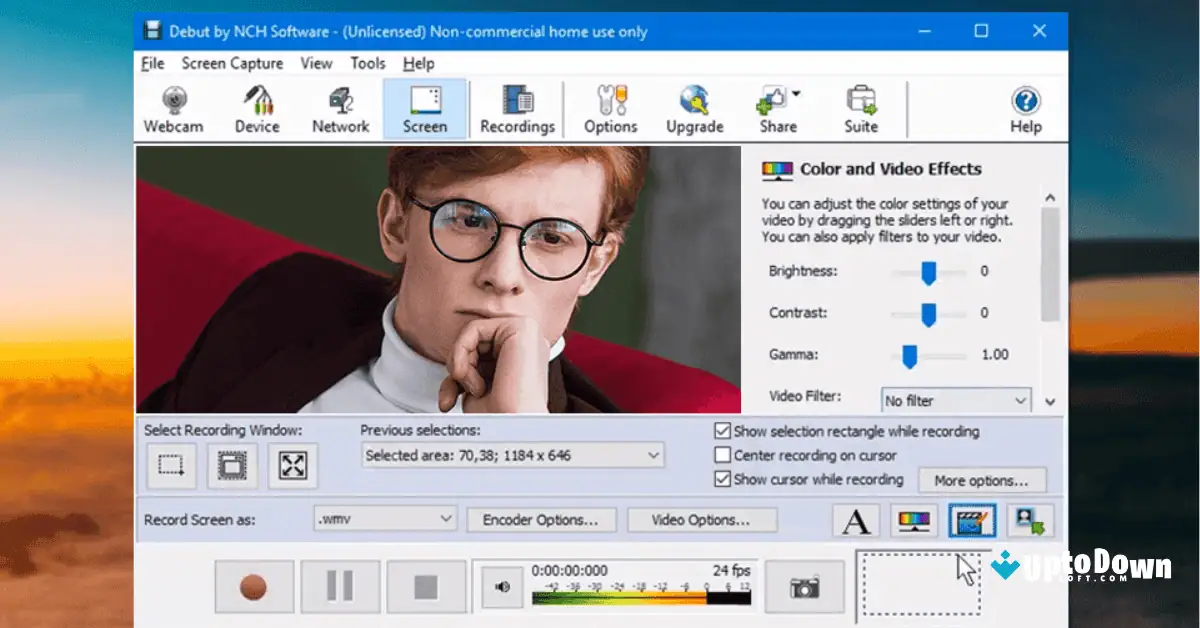Open color and video effects panel

913,520
